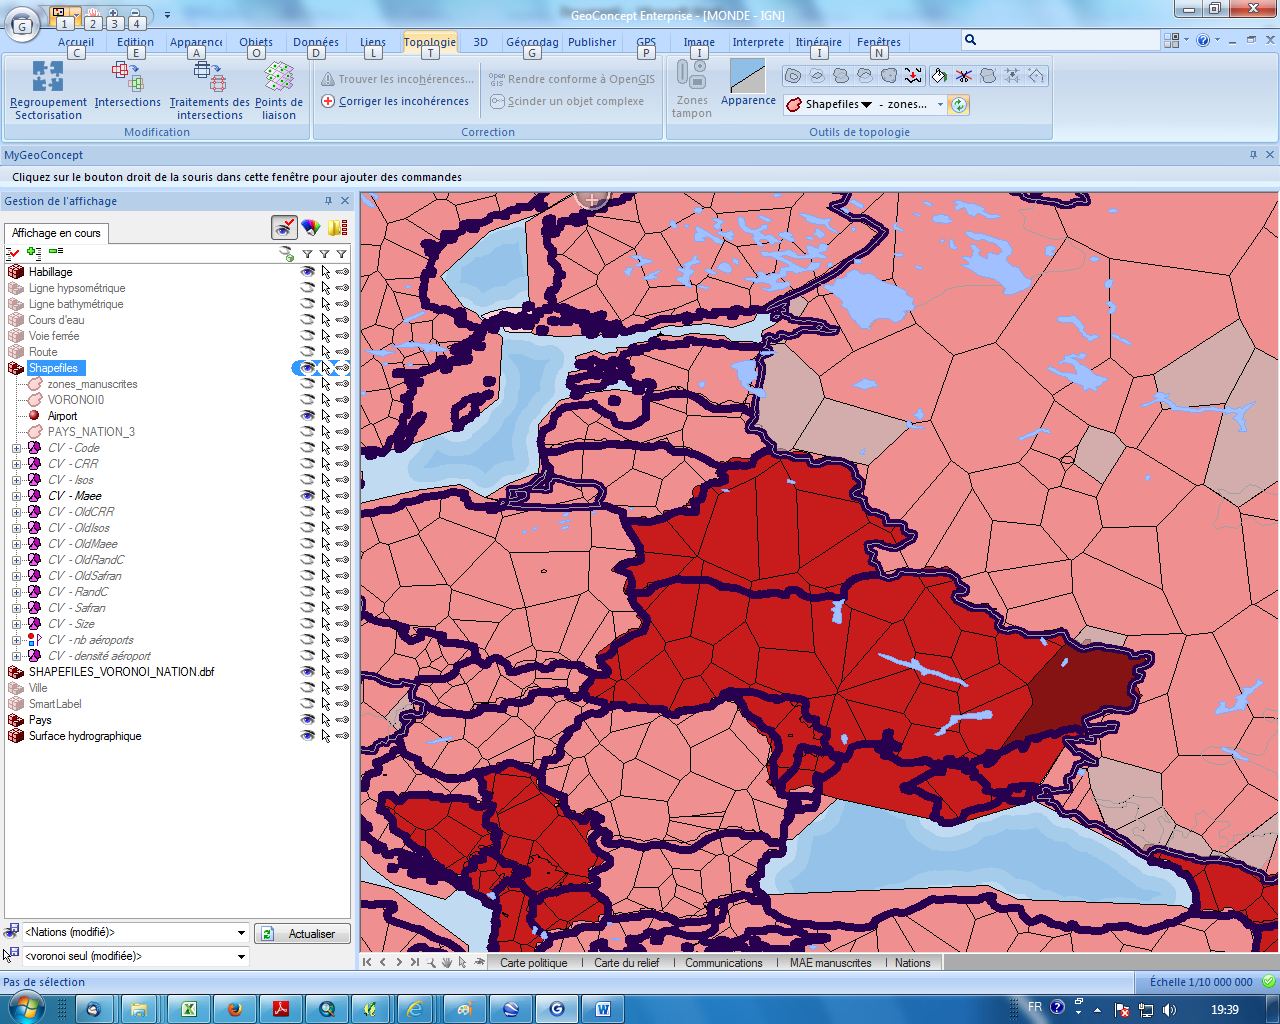Click the Windows Start button
1280x1024 pixels.
coord(26,1008)
